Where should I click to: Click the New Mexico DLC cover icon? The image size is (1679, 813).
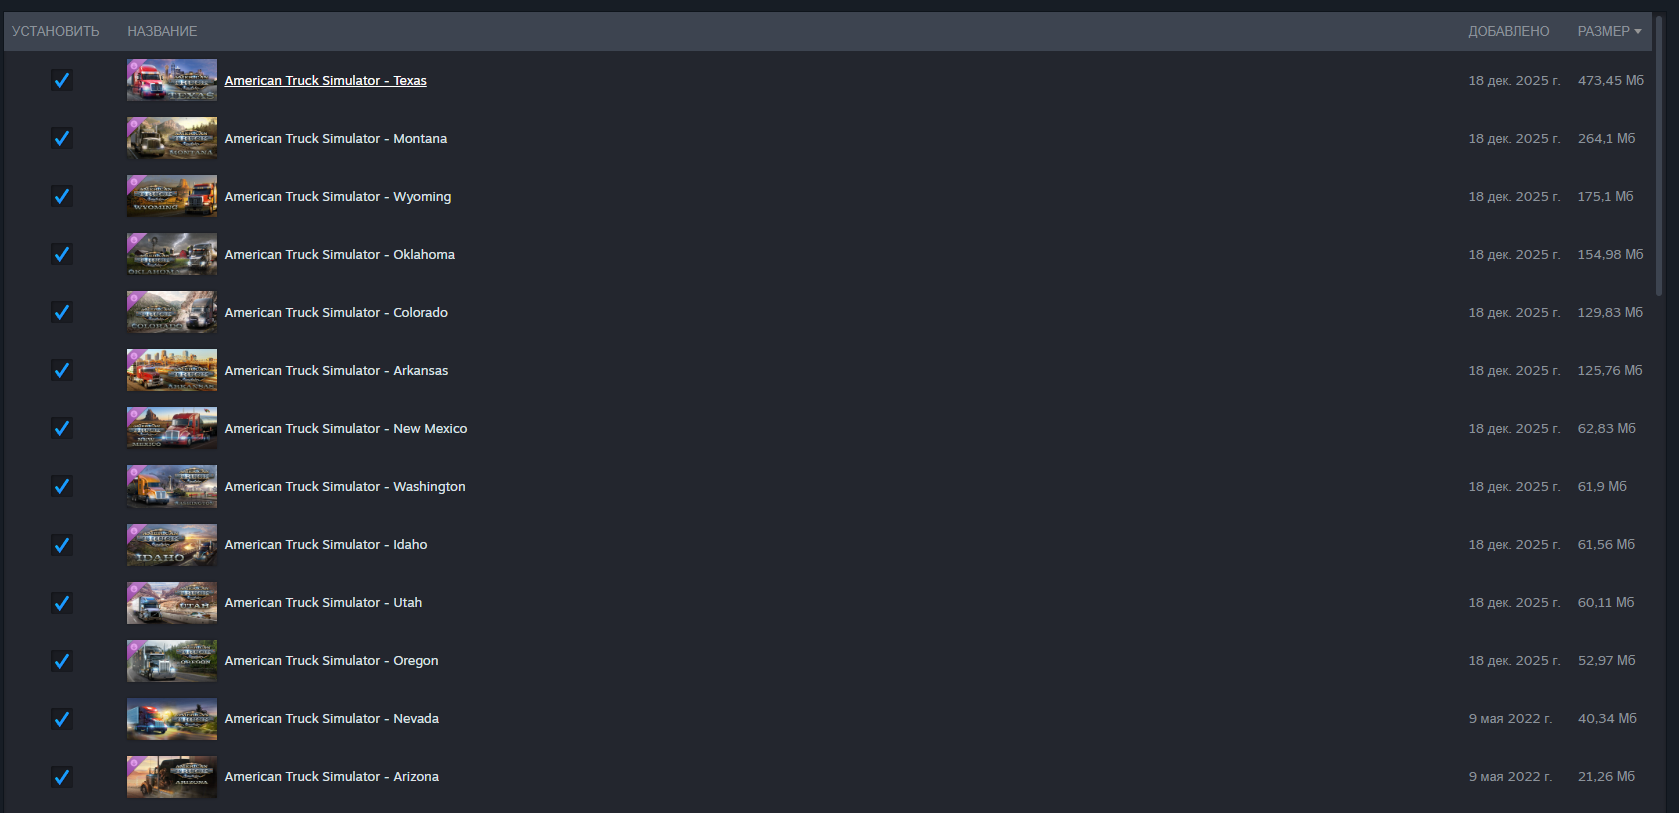click(x=171, y=428)
